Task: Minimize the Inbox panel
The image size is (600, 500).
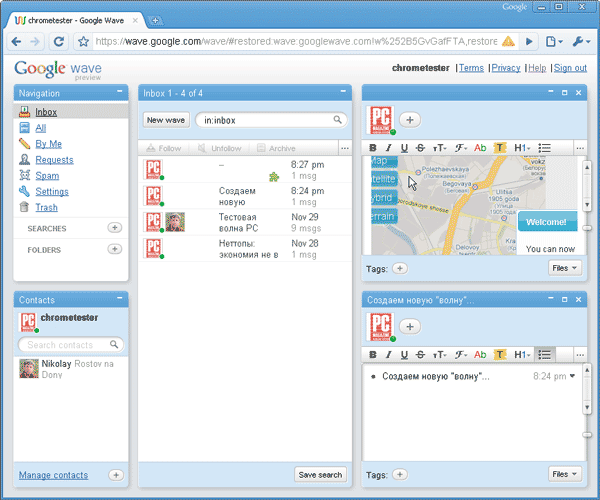Action: tap(343, 92)
